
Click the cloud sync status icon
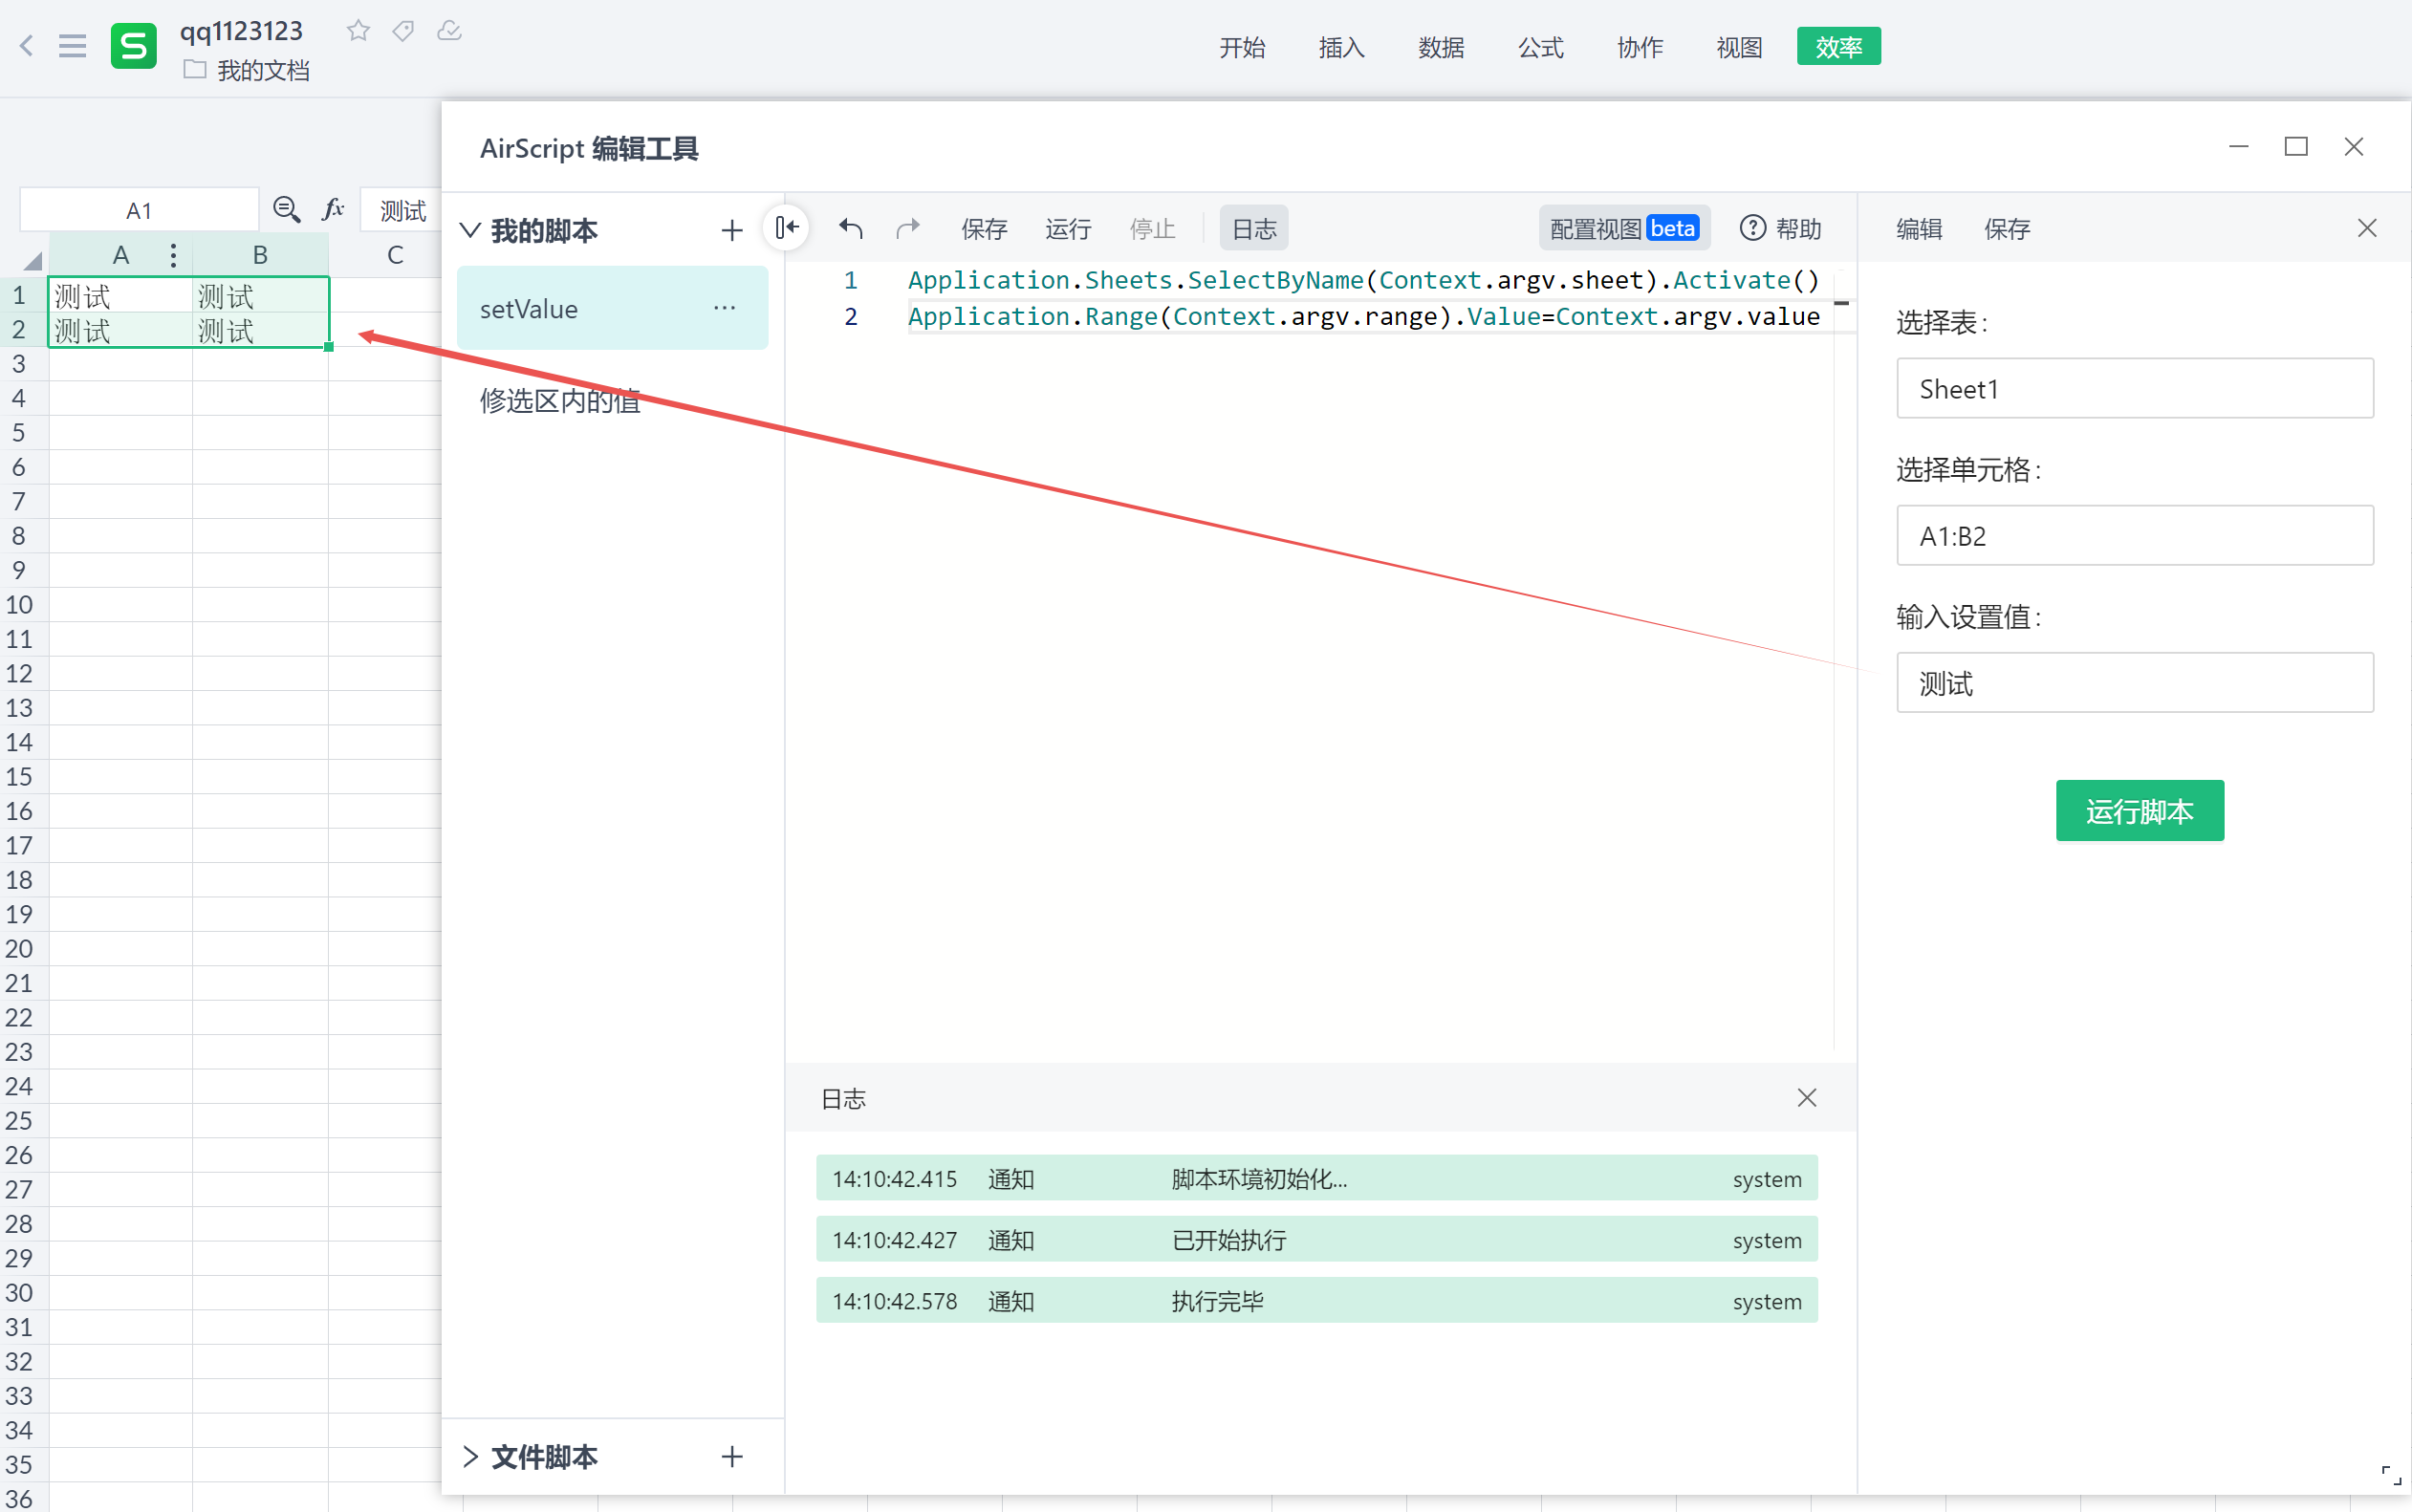click(450, 31)
